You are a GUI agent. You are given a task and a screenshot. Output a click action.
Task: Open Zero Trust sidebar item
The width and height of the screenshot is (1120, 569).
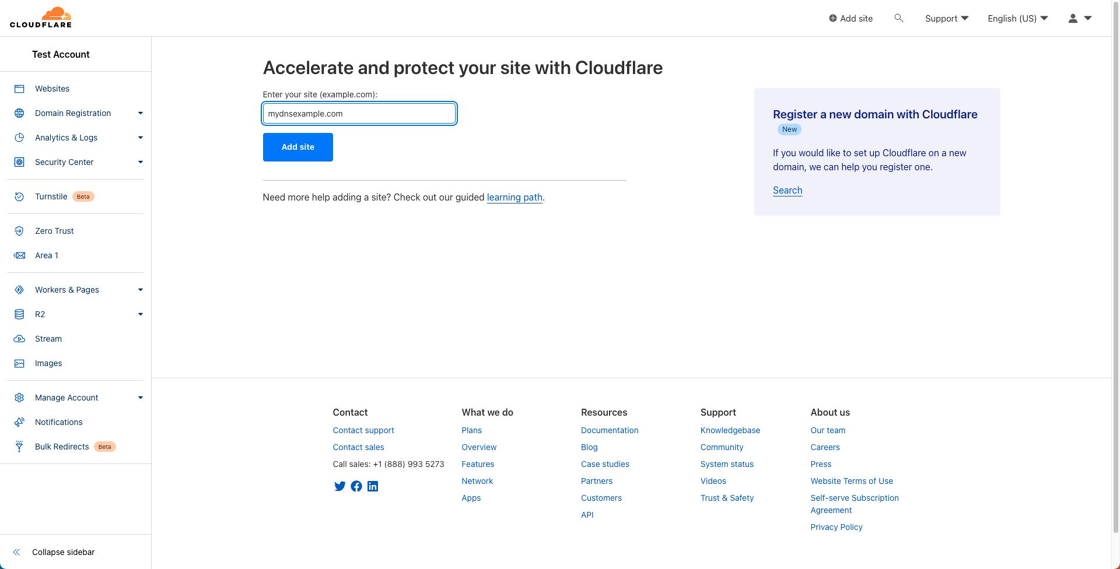54,231
